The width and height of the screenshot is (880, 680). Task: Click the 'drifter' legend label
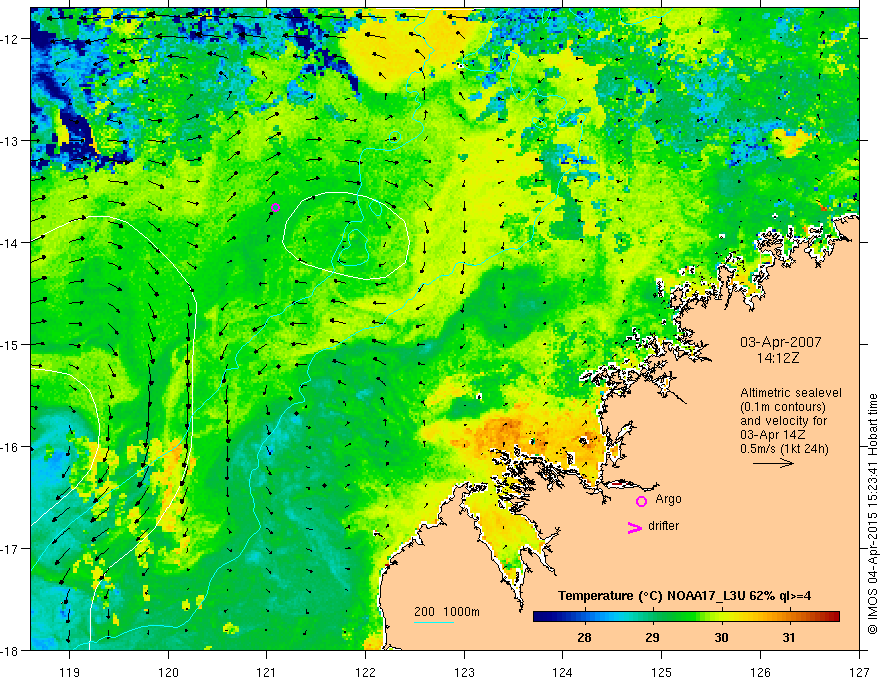coord(663,526)
